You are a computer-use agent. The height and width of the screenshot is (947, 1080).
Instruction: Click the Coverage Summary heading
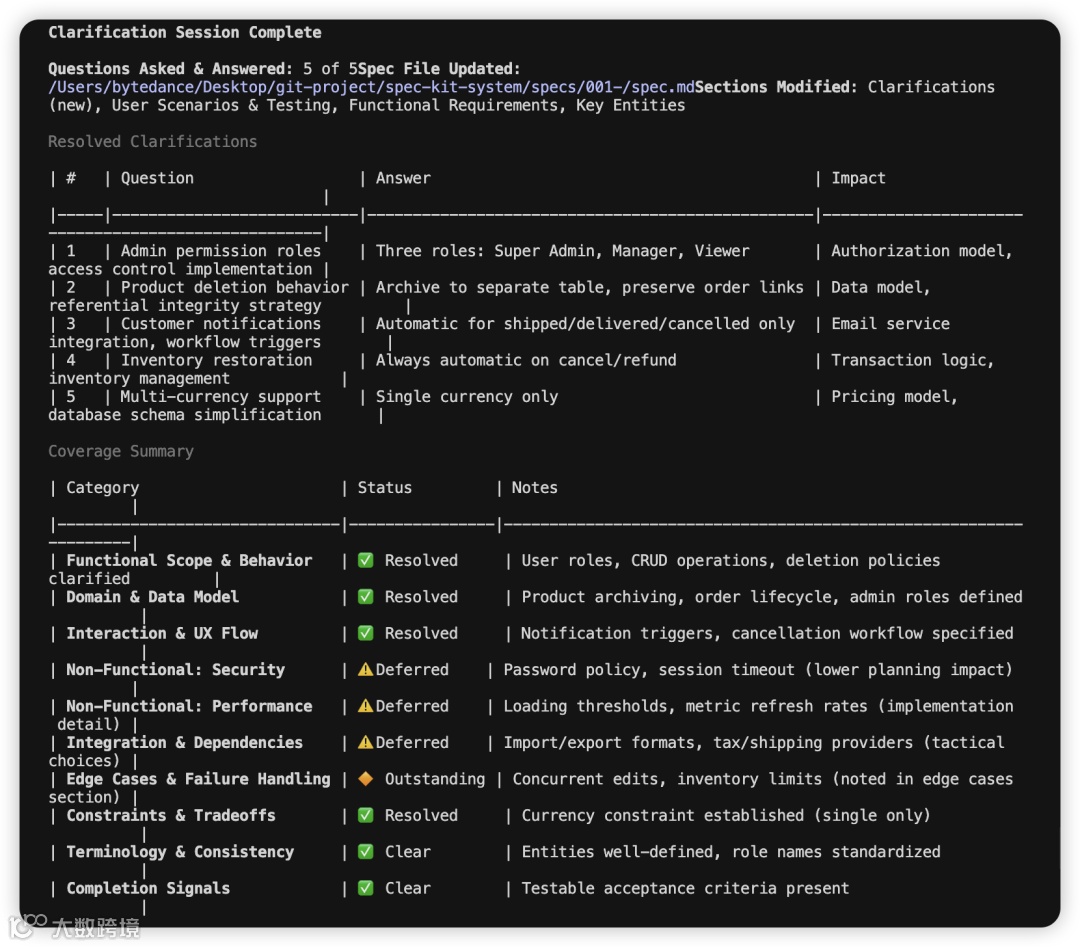click(x=121, y=452)
